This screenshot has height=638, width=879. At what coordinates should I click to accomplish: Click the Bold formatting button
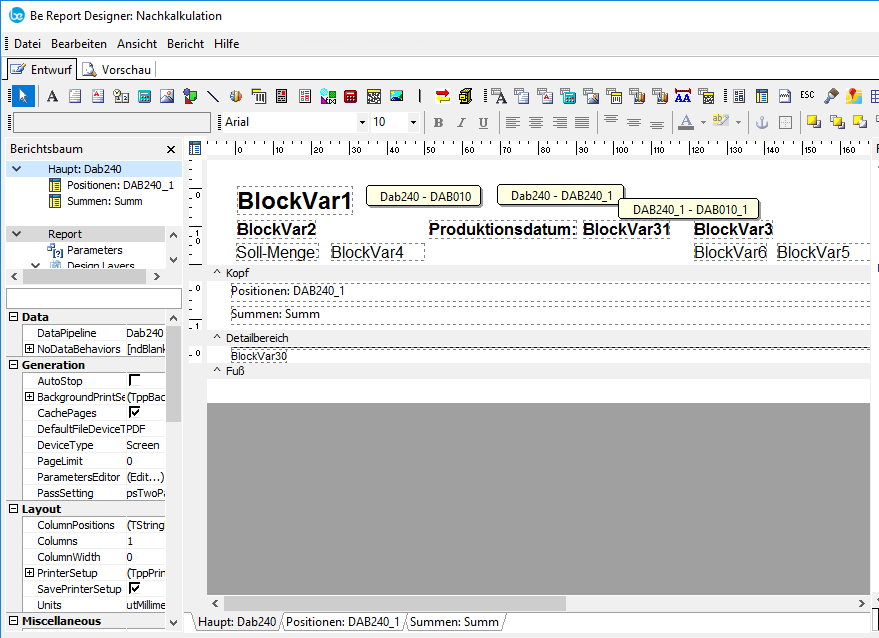click(x=438, y=122)
